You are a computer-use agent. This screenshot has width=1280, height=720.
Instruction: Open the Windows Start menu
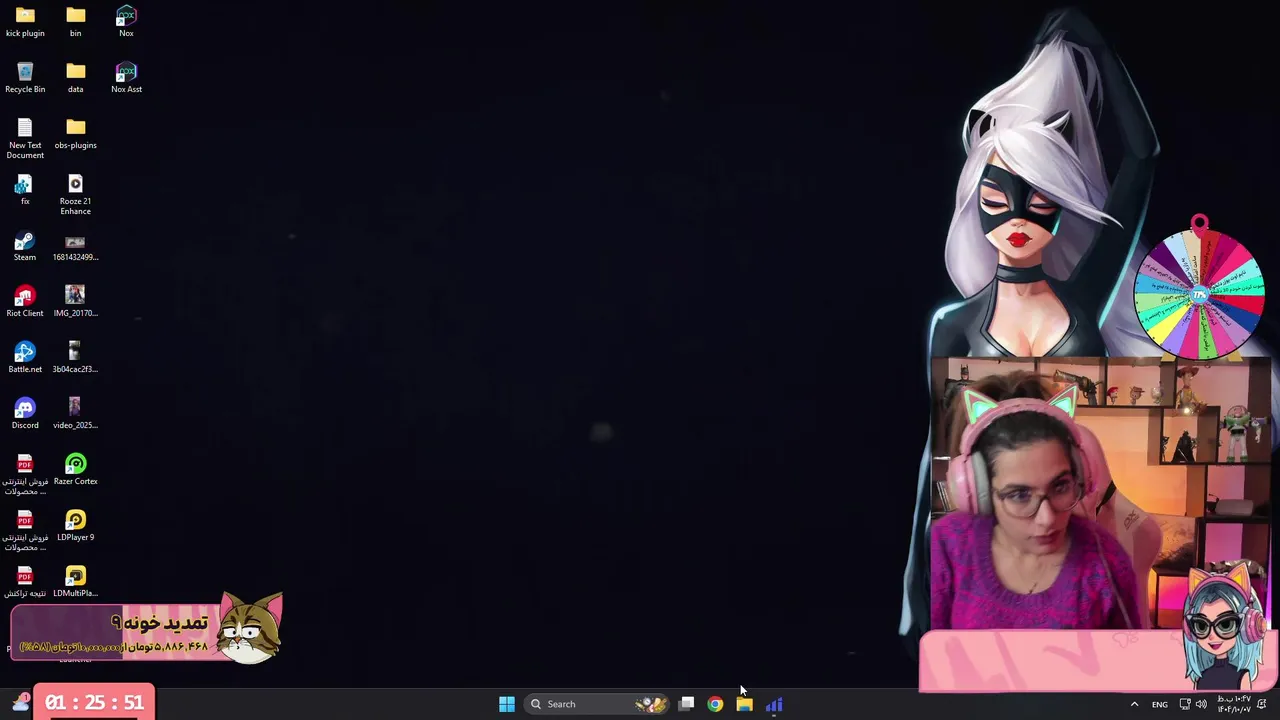coord(507,704)
